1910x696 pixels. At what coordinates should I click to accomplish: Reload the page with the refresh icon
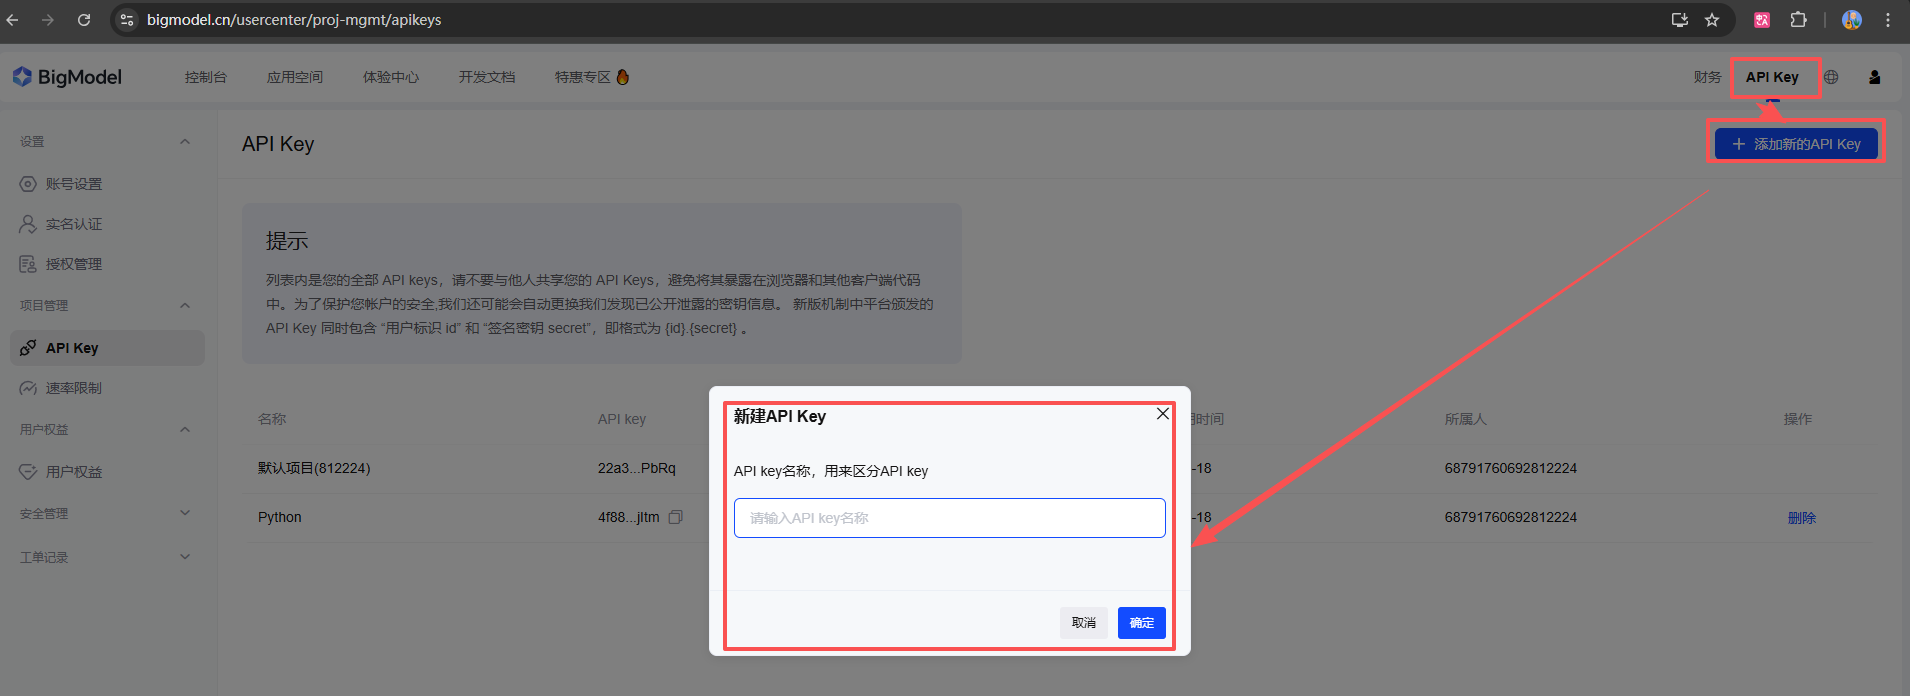pyautogui.click(x=84, y=20)
